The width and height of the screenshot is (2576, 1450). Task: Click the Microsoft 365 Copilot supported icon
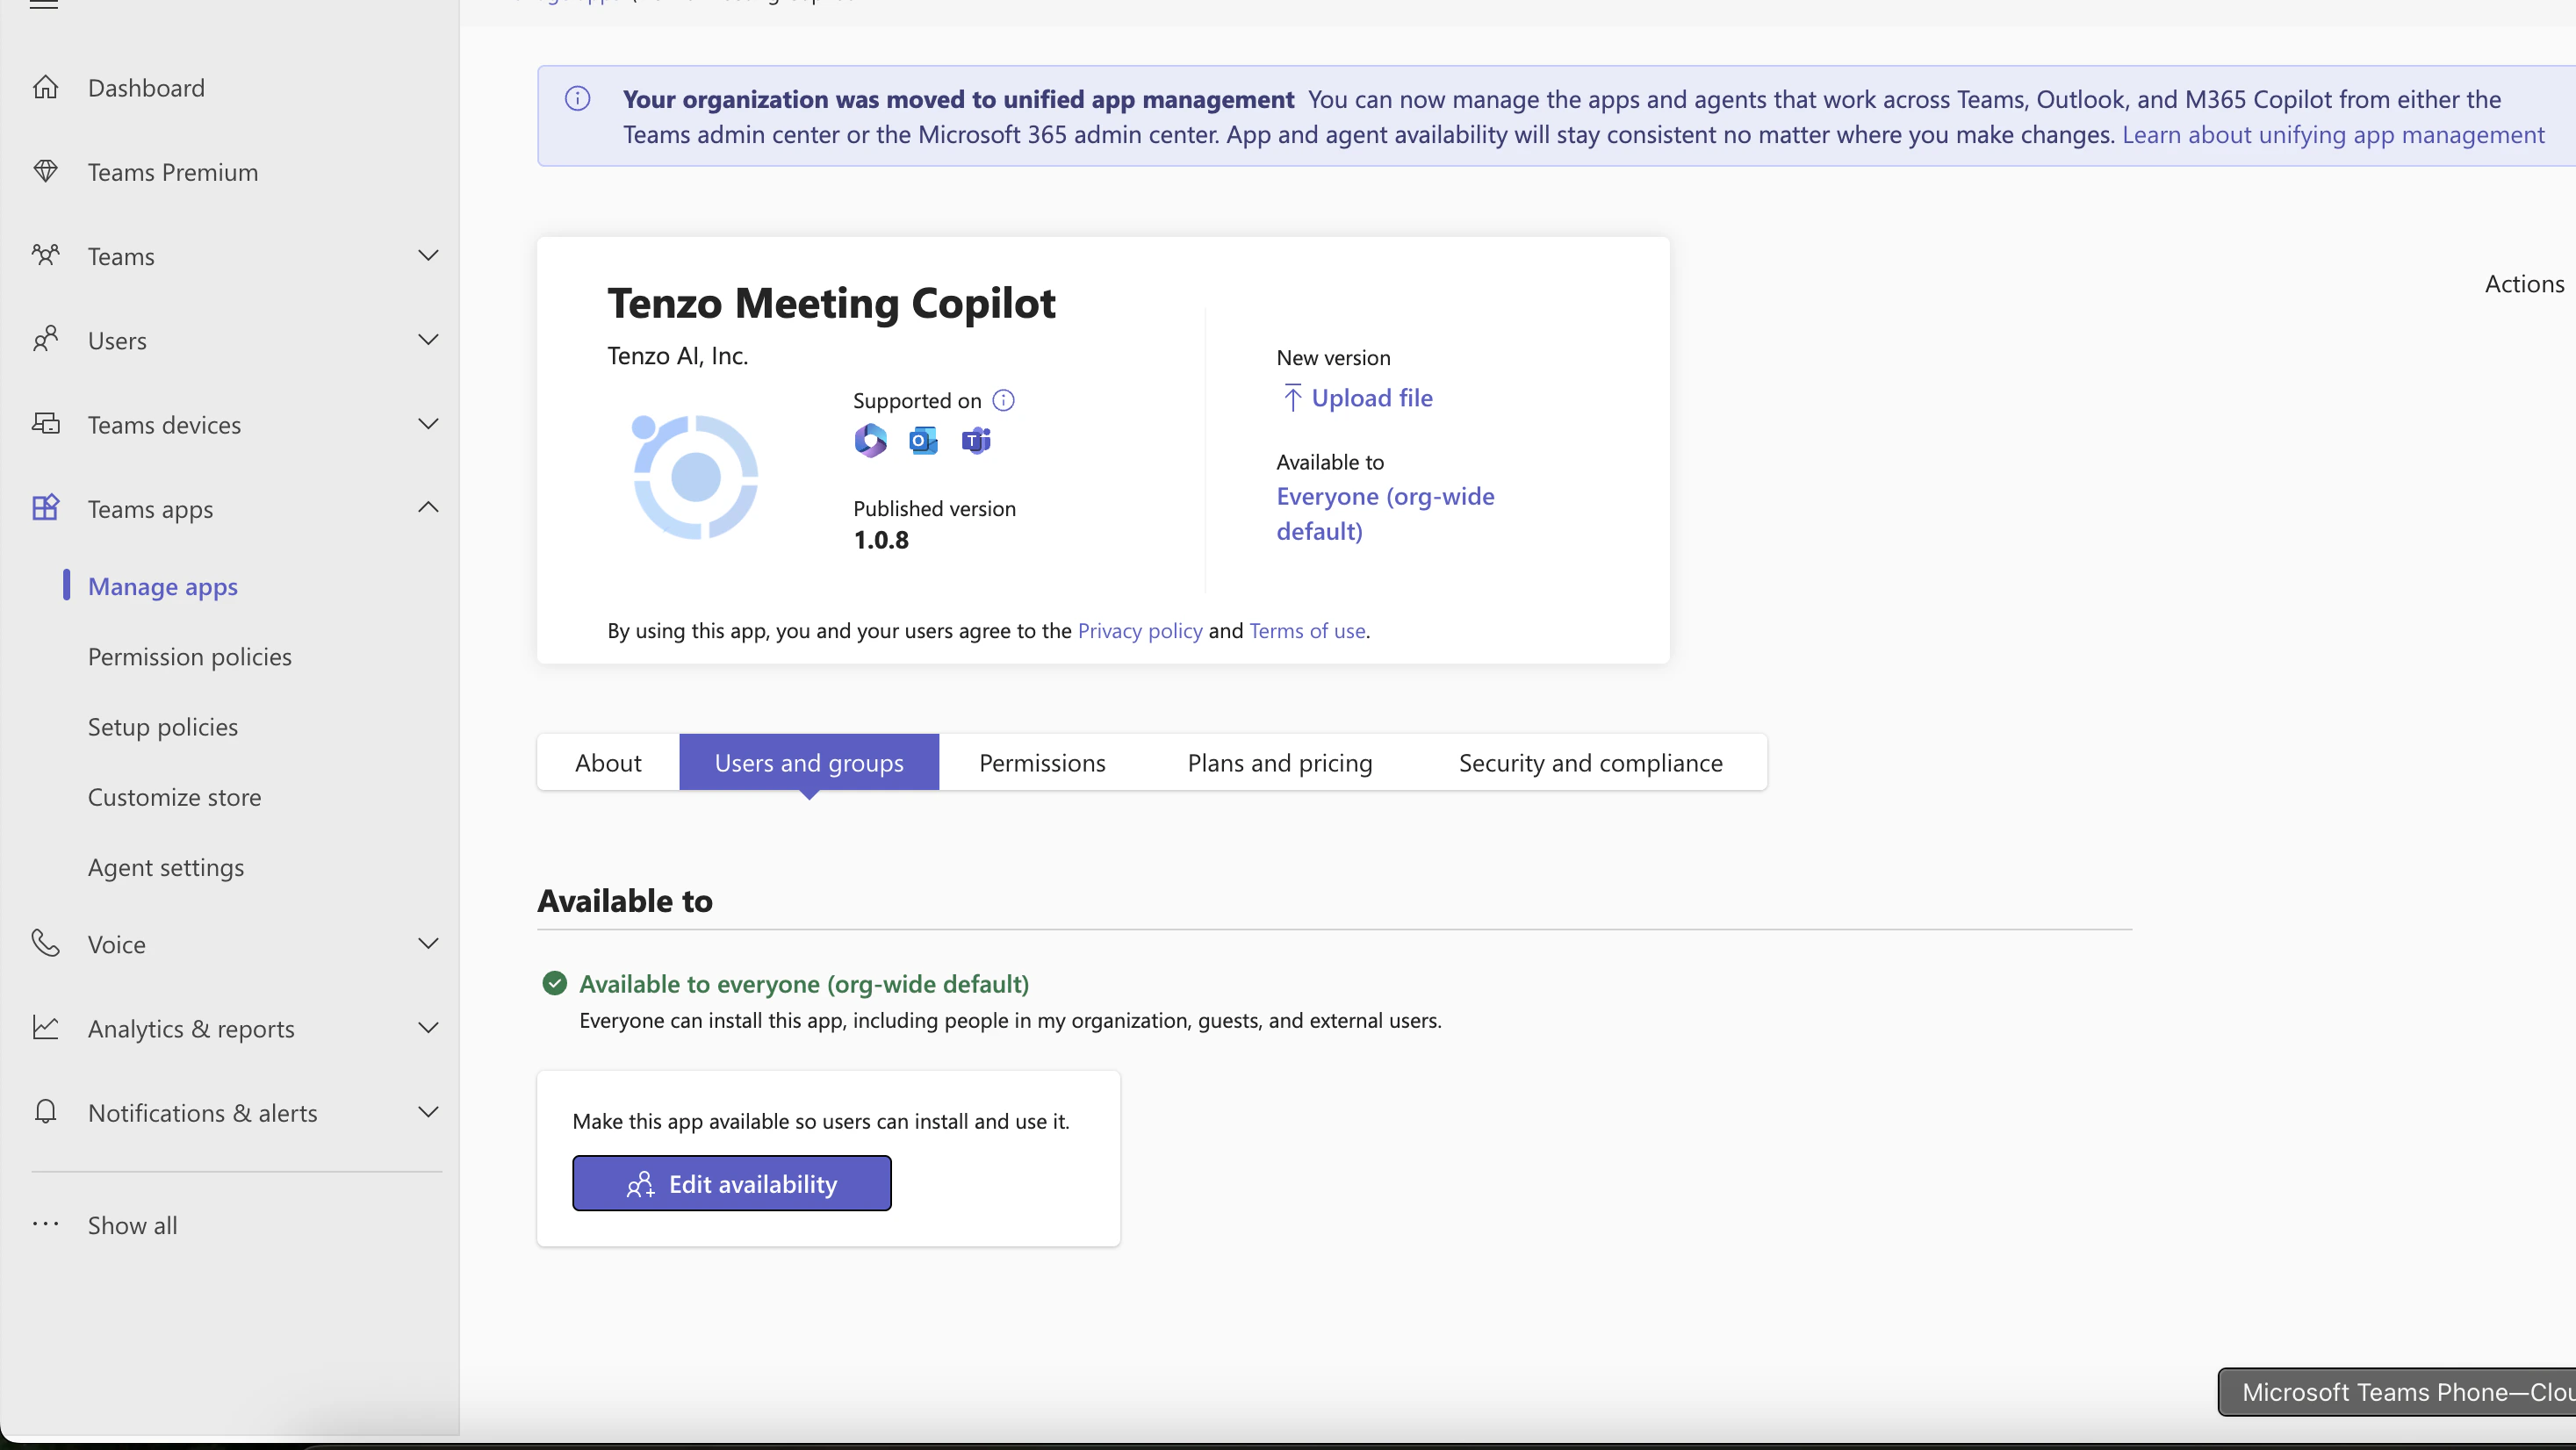tap(870, 441)
